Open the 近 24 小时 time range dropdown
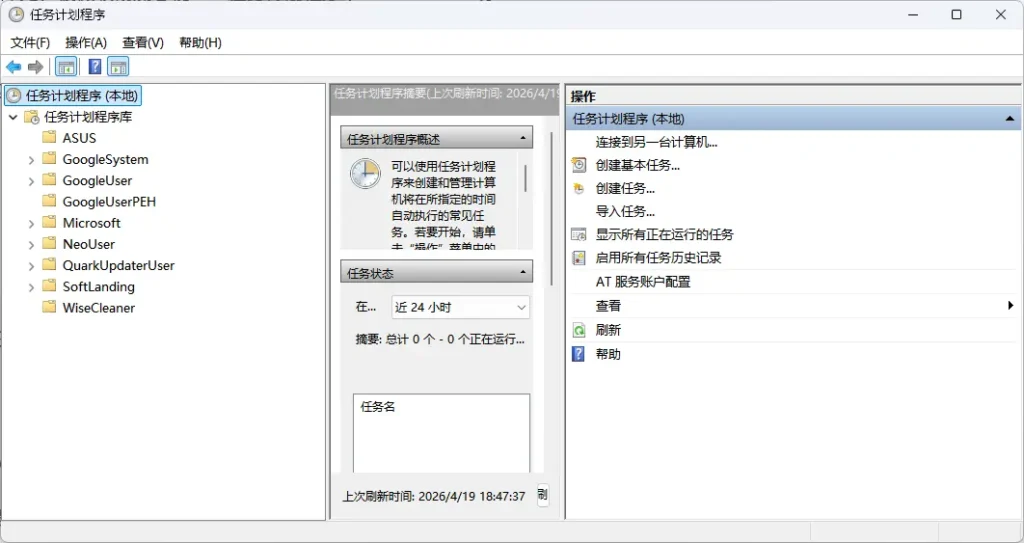This screenshot has height=543, width=1024. click(460, 307)
